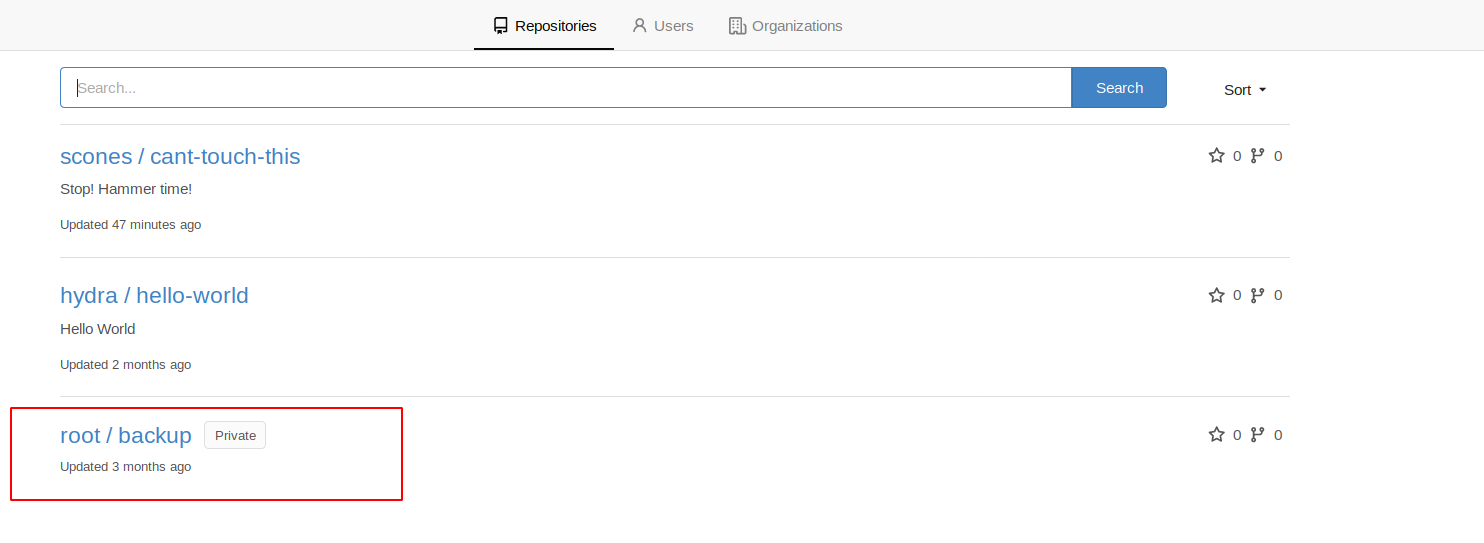Click the Sort dropdown caret arrow

[x=1262, y=90]
